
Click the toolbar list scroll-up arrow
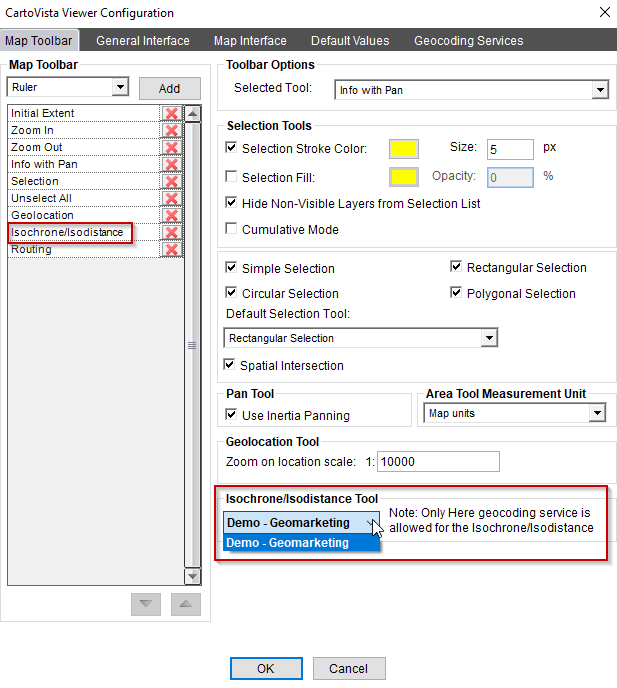(x=192, y=114)
